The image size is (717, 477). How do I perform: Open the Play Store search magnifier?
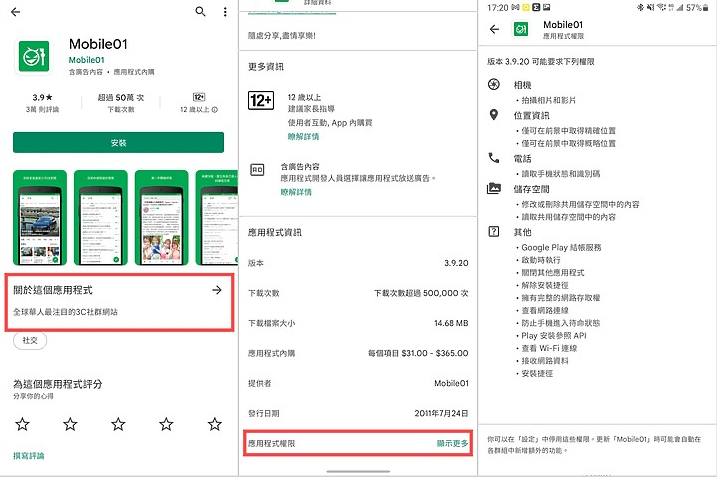(x=200, y=11)
